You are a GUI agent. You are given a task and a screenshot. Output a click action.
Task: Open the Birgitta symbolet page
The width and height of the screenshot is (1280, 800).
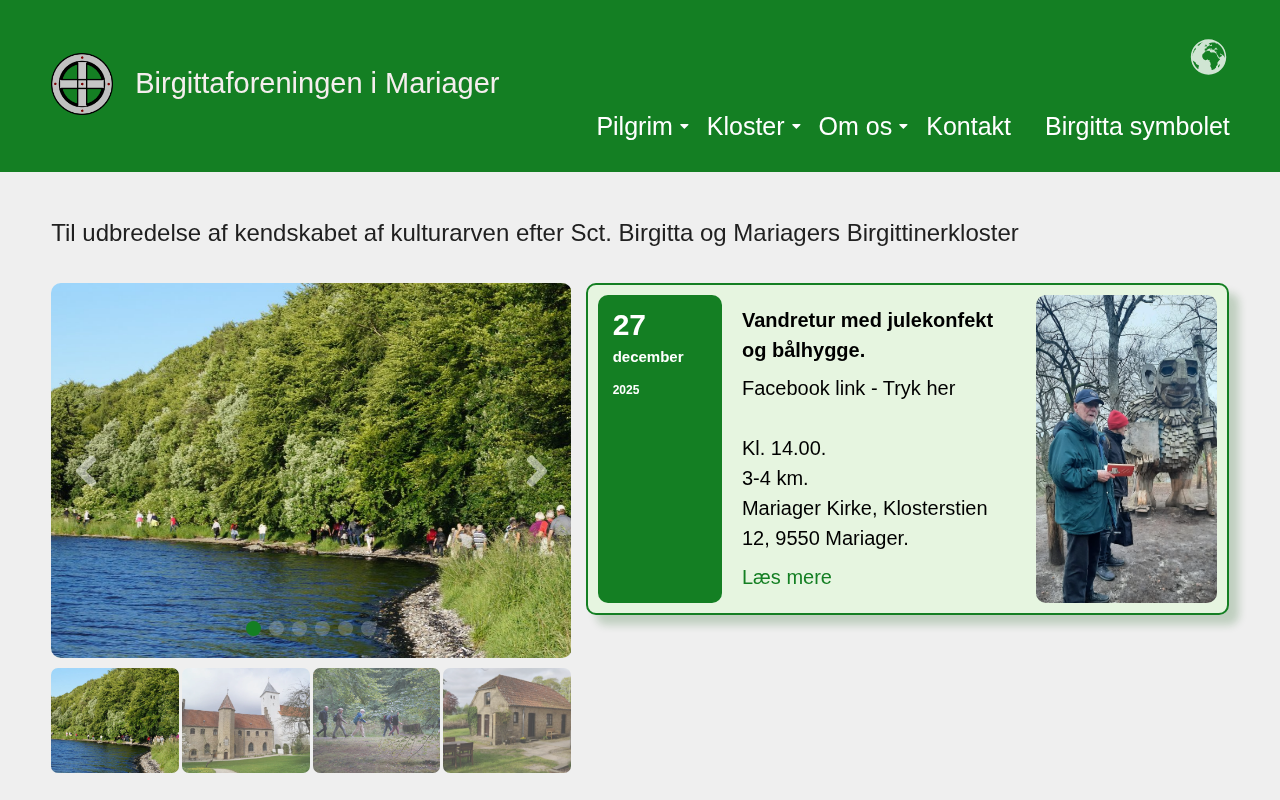pyautogui.click(x=1137, y=127)
